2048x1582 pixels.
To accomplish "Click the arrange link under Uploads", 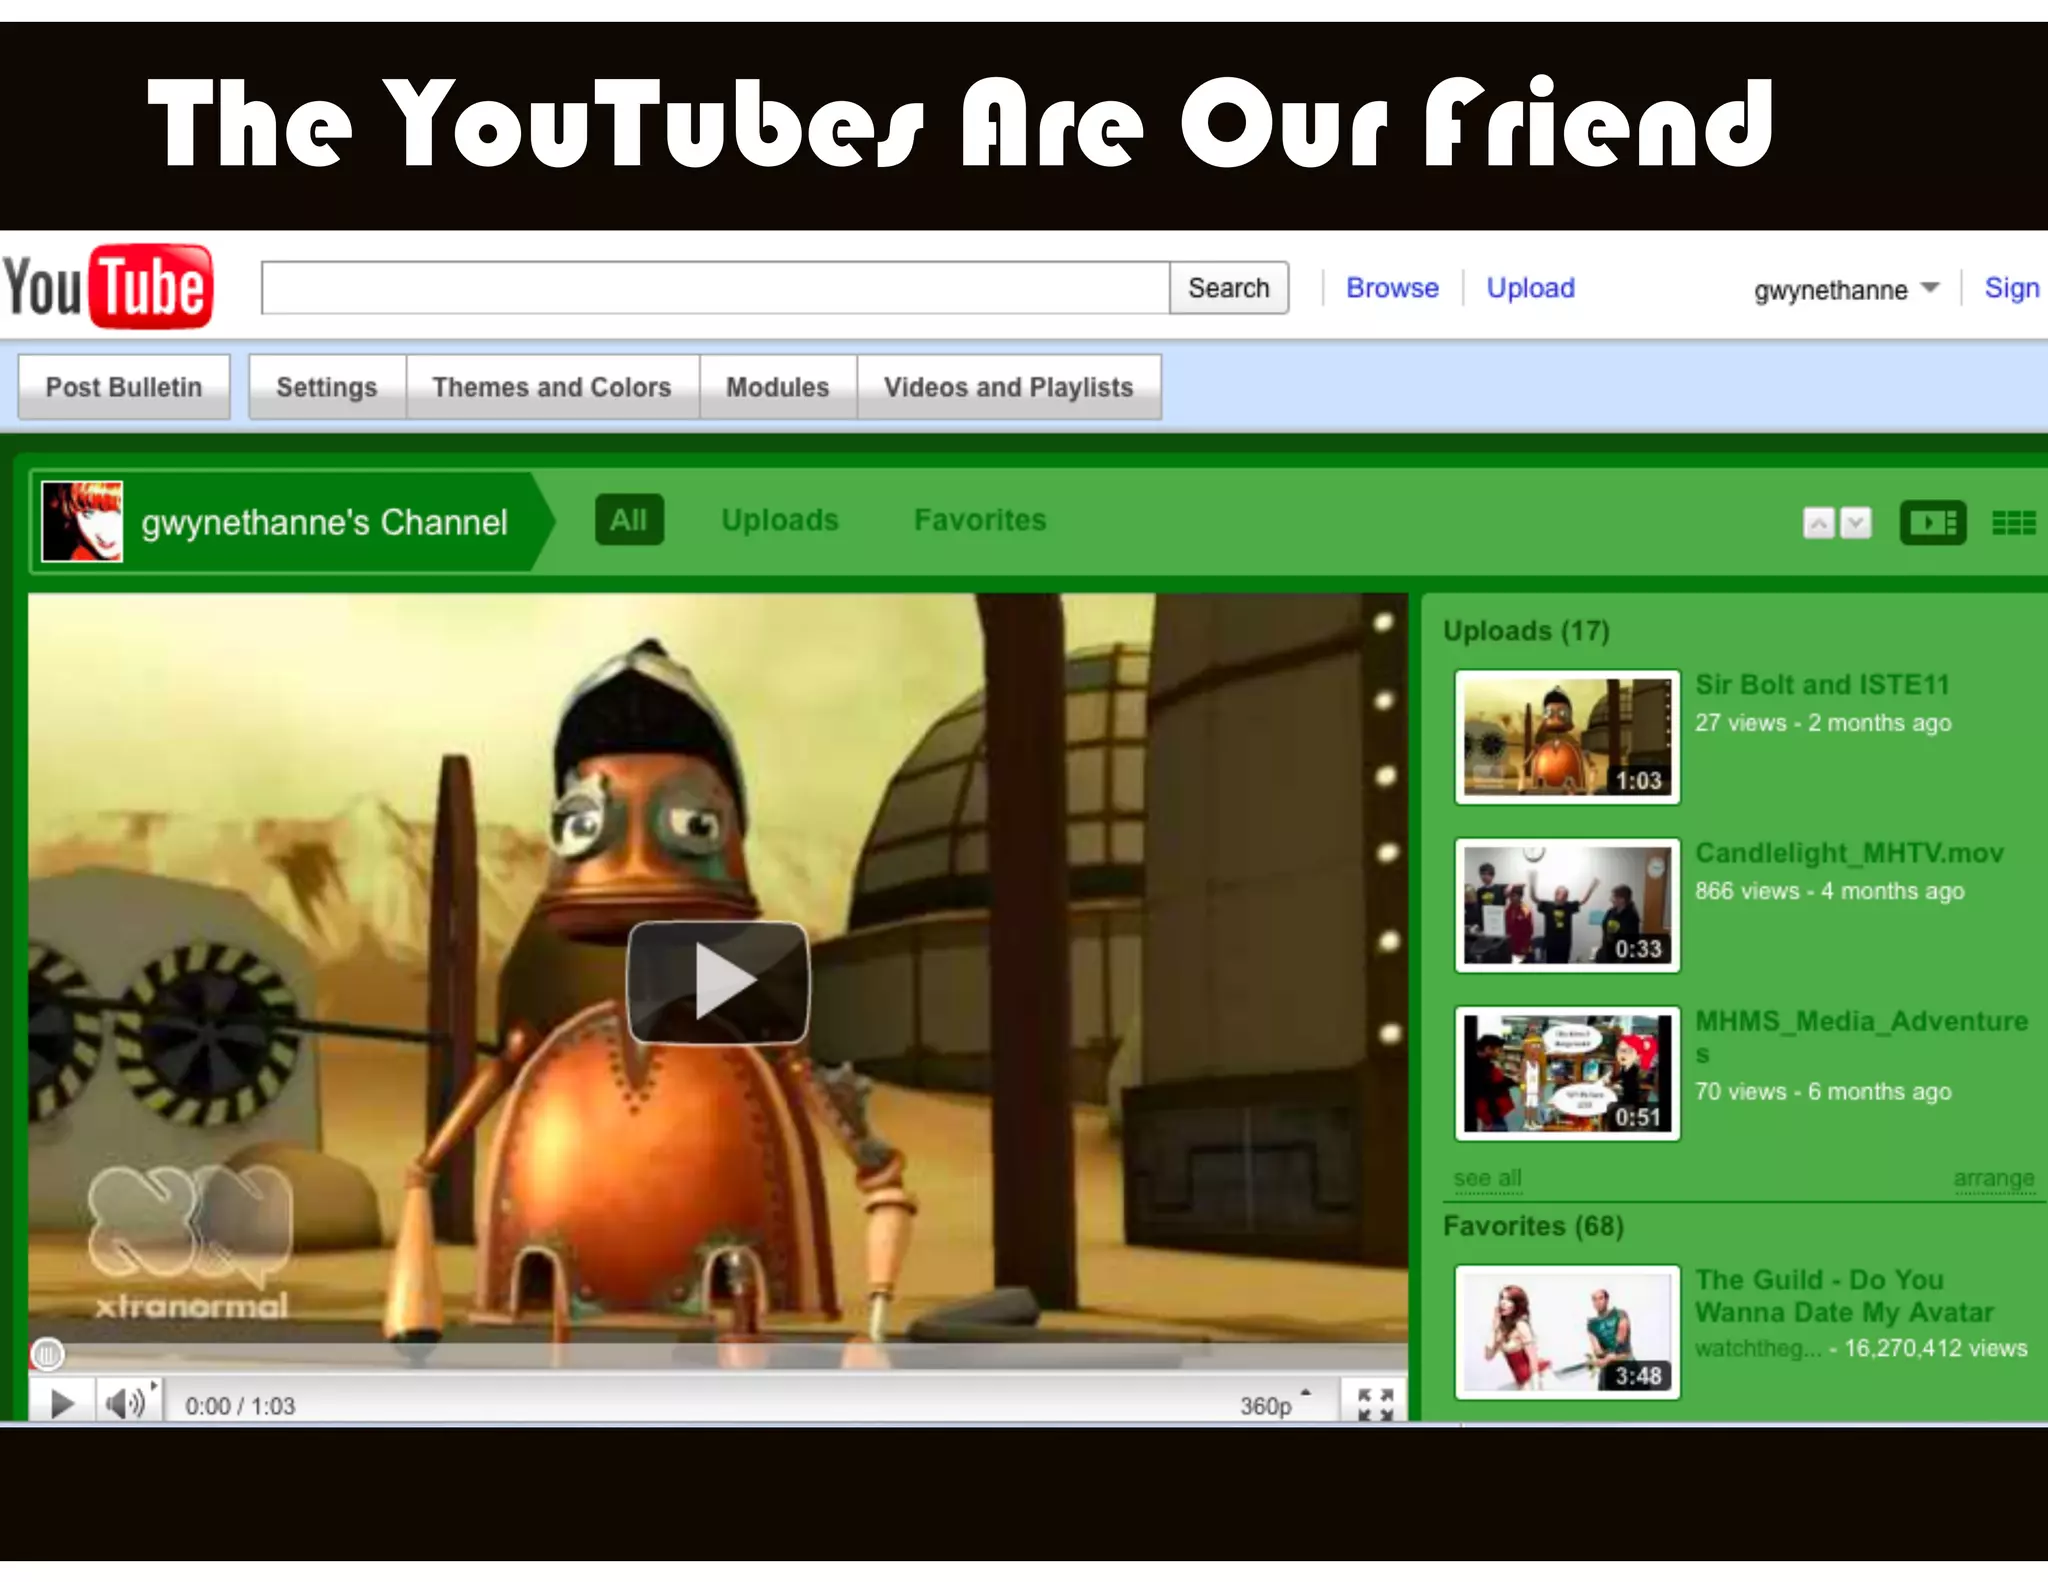I will (x=1995, y=1178).
